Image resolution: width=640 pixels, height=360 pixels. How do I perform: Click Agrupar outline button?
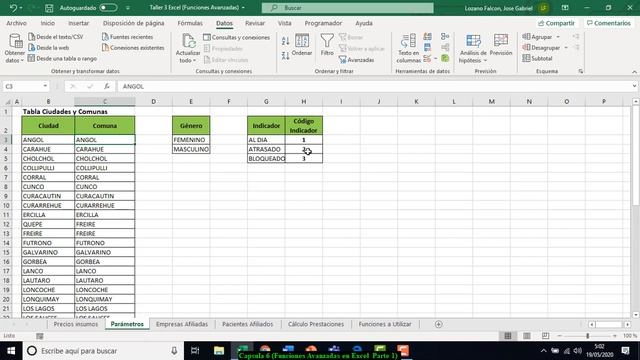coord(537,37)
